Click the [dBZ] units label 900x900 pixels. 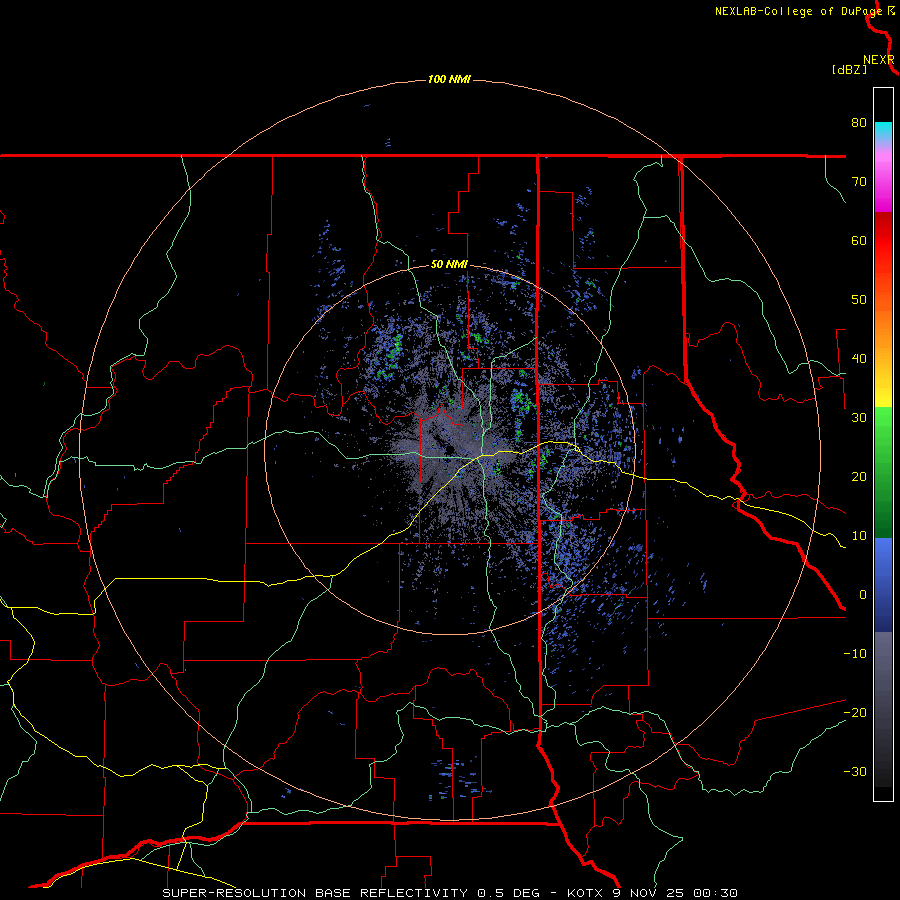click(849, 70)
